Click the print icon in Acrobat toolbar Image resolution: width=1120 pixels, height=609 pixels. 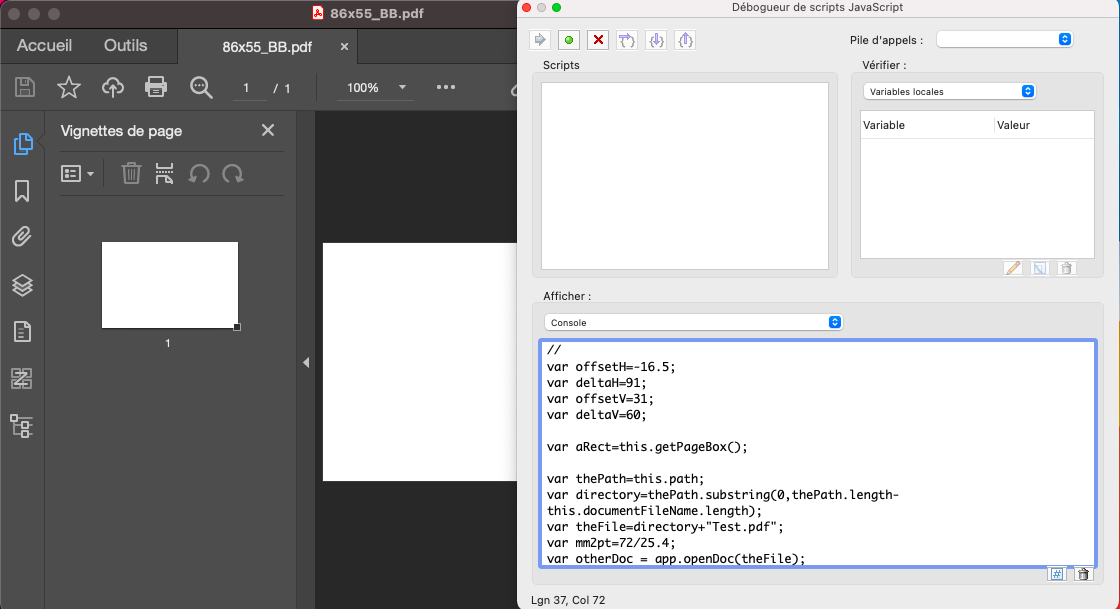[156, 87]
